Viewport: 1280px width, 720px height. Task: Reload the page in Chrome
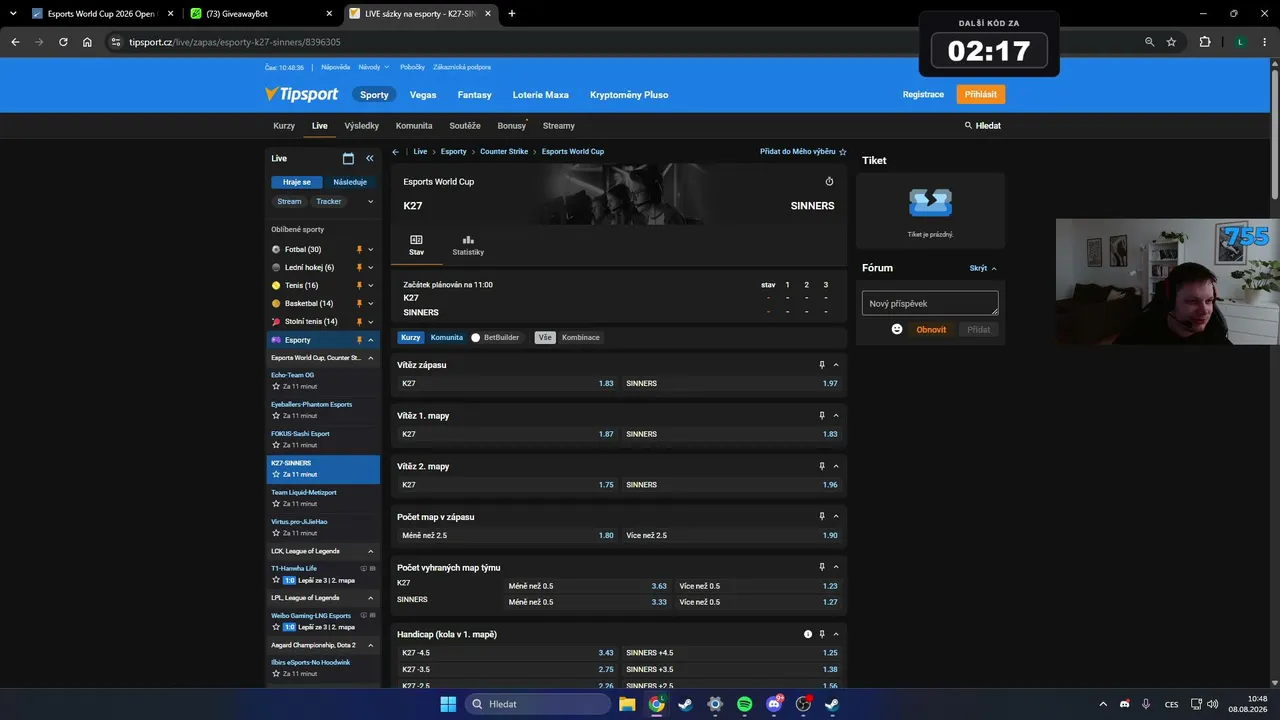click(63, 42)
